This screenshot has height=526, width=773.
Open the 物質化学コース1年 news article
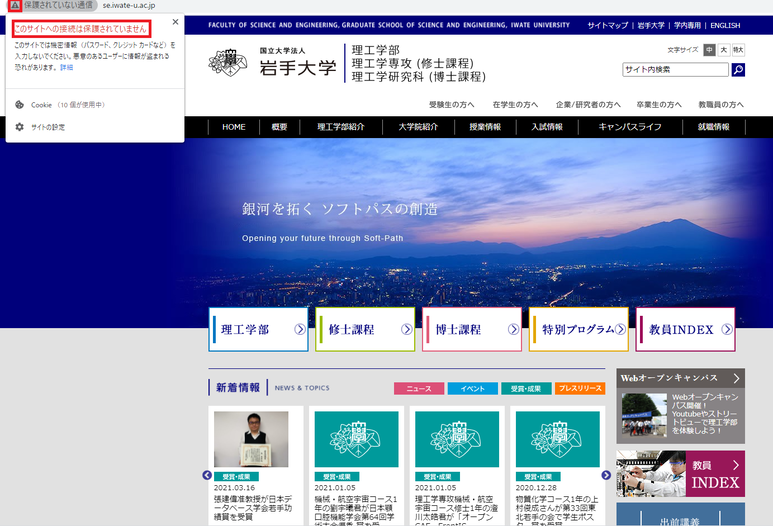pos(557,510)
